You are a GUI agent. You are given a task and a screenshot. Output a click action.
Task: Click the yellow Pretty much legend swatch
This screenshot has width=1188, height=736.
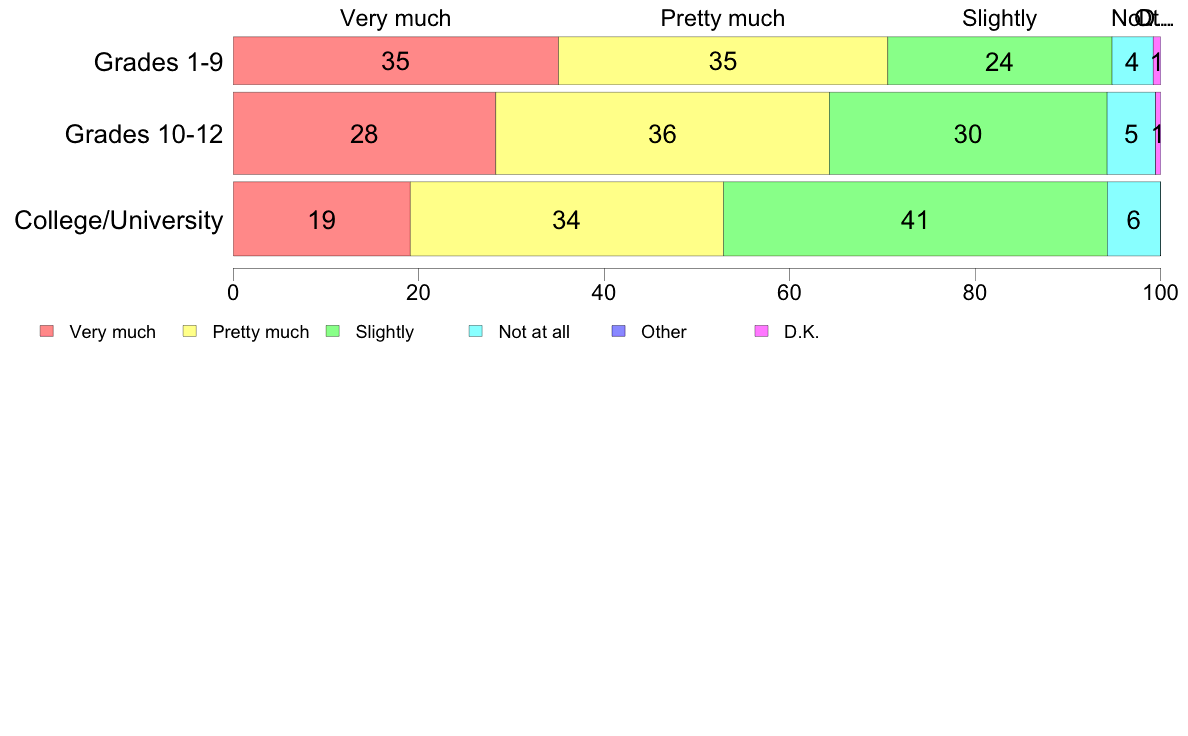pos(190,331)
